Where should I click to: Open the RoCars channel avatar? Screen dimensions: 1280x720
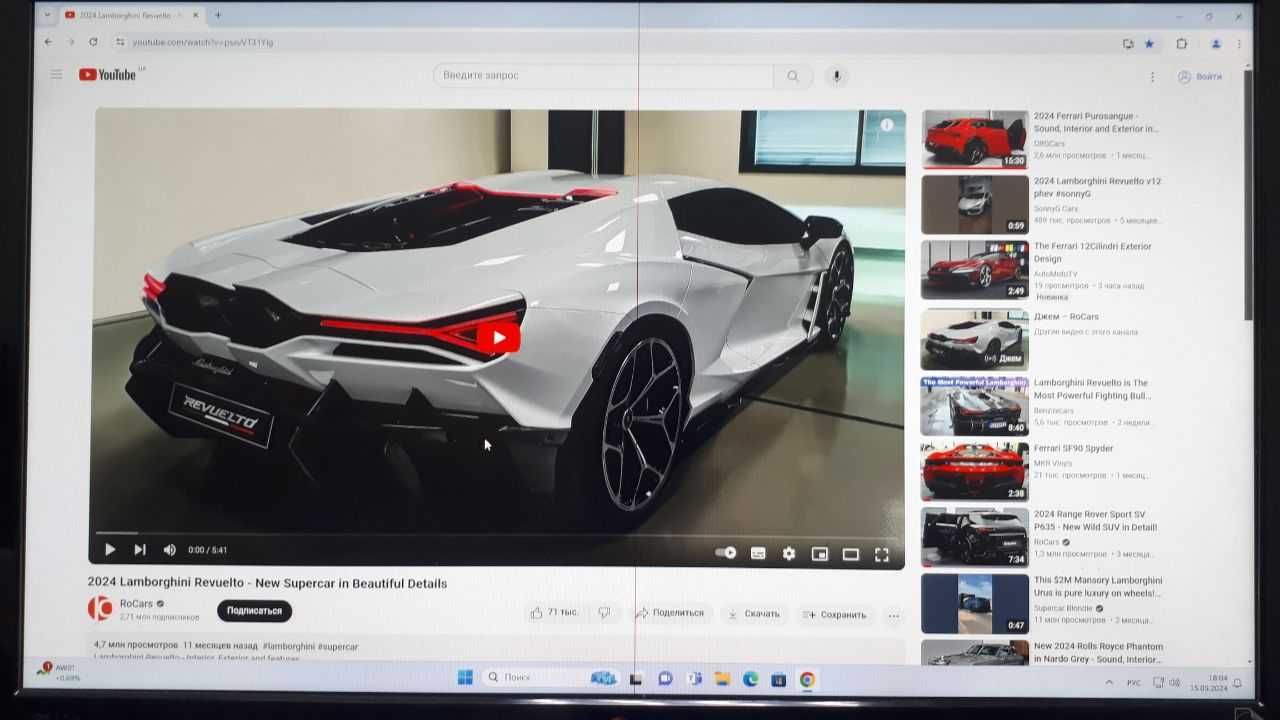click(100, 608)
